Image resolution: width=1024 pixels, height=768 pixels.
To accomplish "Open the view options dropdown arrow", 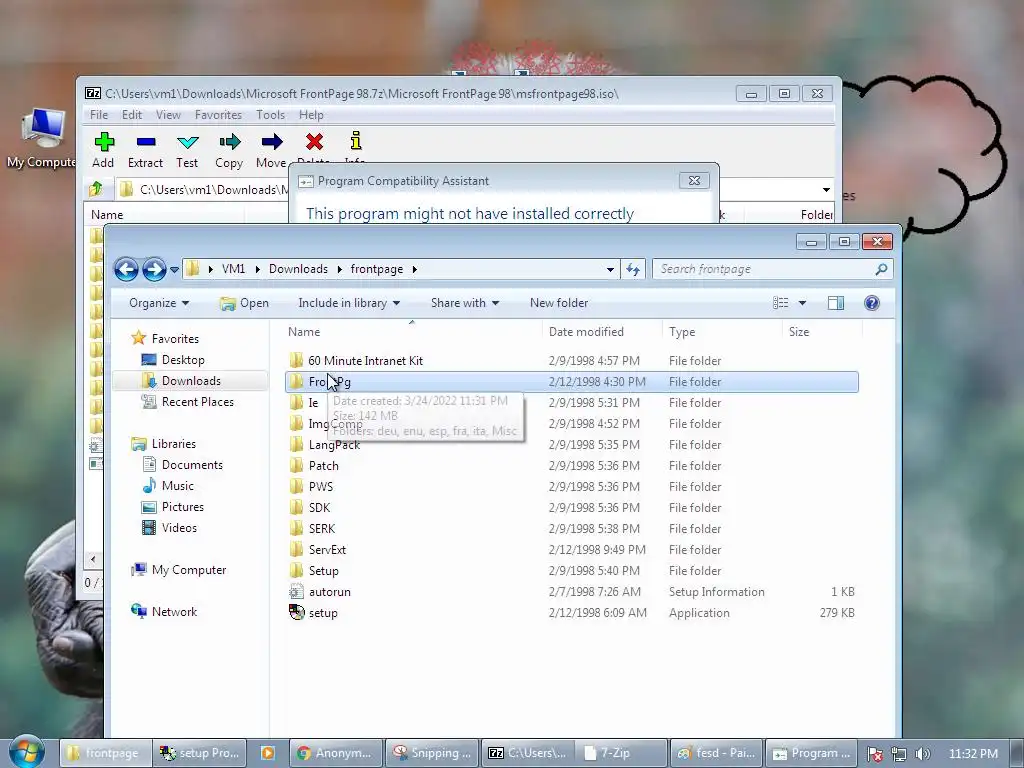I will pyautogui.click(x=803, y=303).
